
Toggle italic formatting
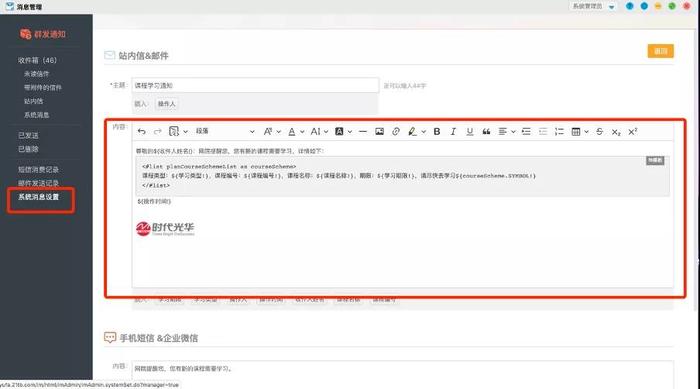point(453,131)
